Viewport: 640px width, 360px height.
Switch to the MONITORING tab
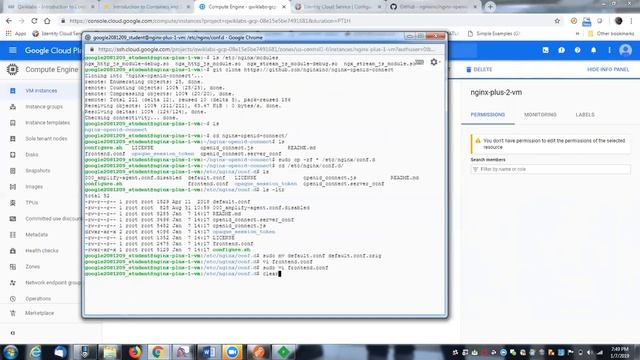point(540,115)
